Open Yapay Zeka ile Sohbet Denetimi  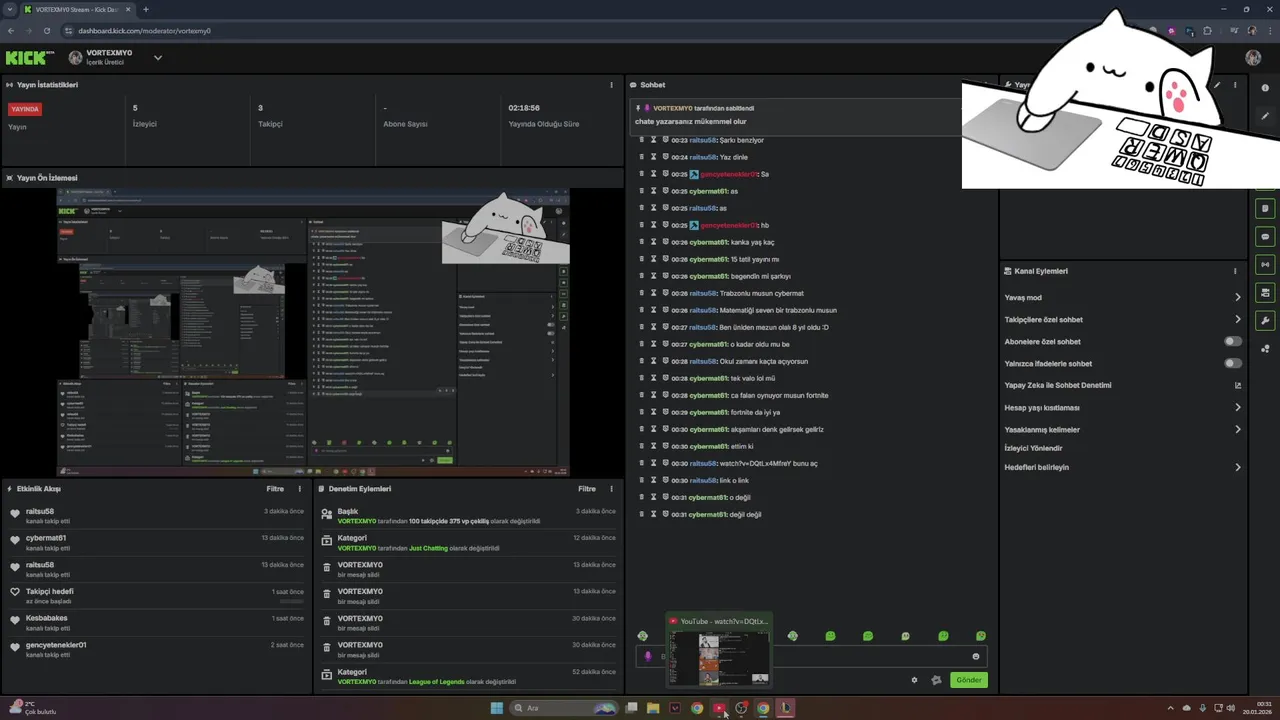tap(1058, 385)
